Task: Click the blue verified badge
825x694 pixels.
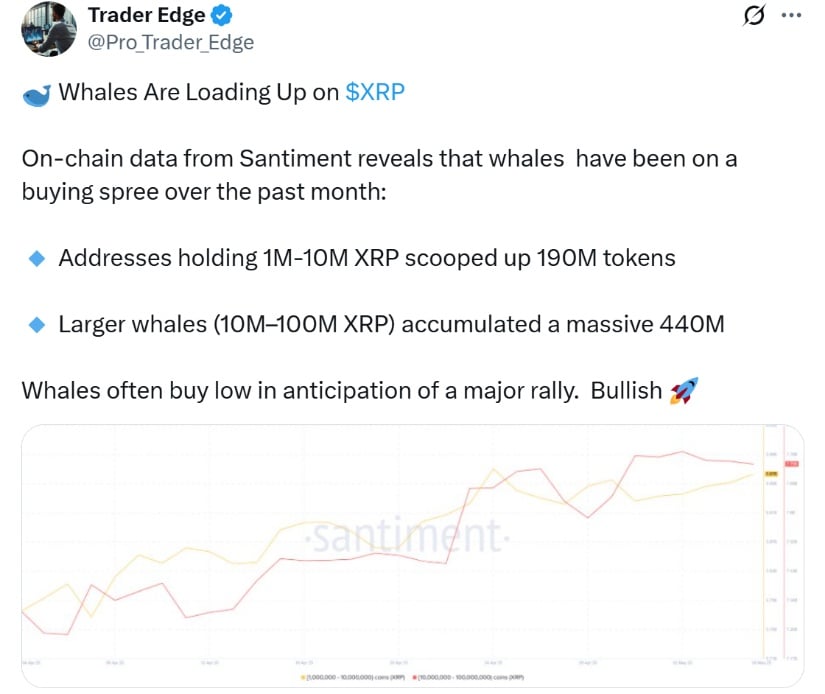Action: click(x=222, y=15)
